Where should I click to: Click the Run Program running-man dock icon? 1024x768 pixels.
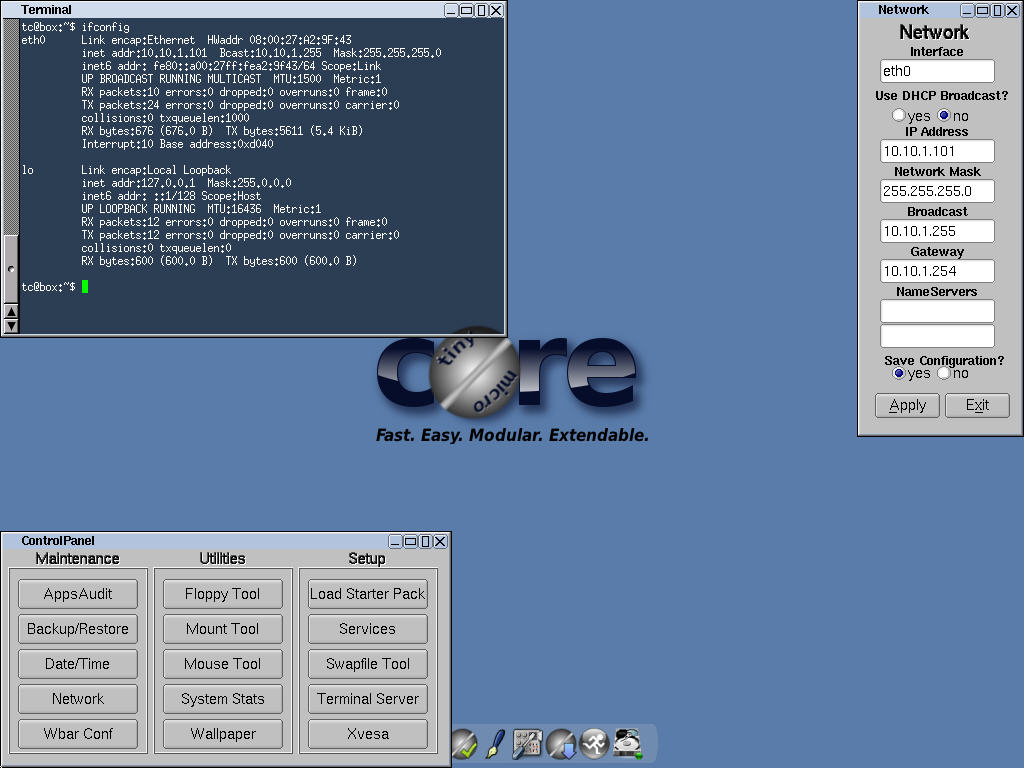point(594,744)
